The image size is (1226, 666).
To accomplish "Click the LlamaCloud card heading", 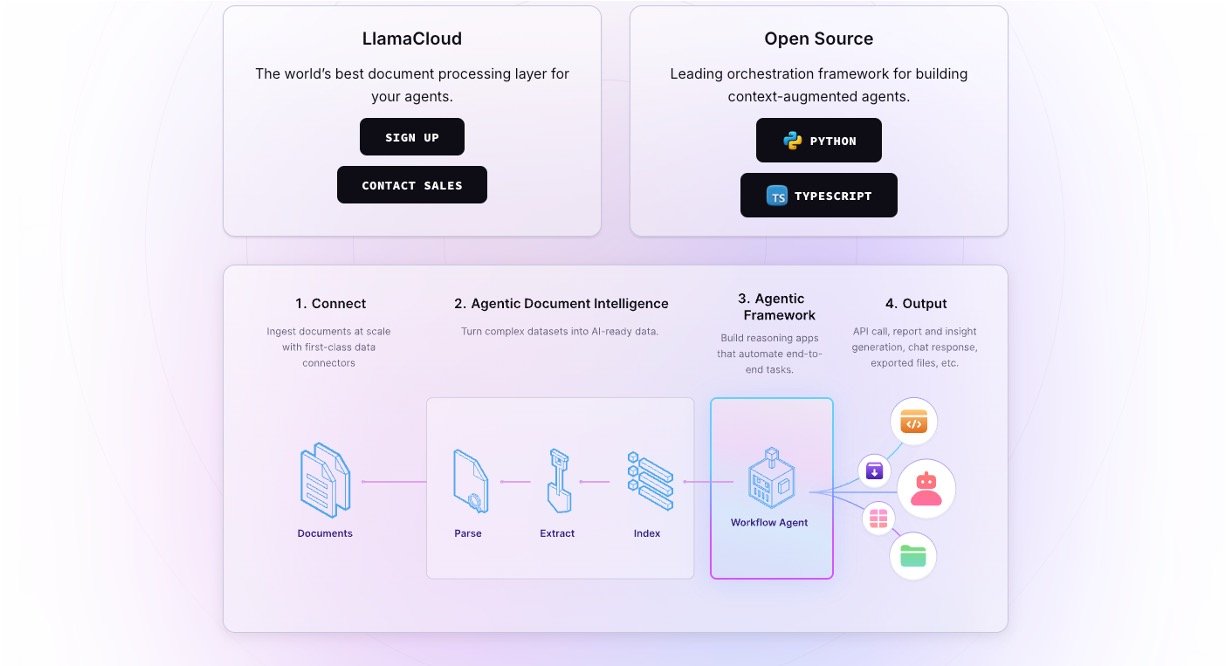I will coord(412,39).
